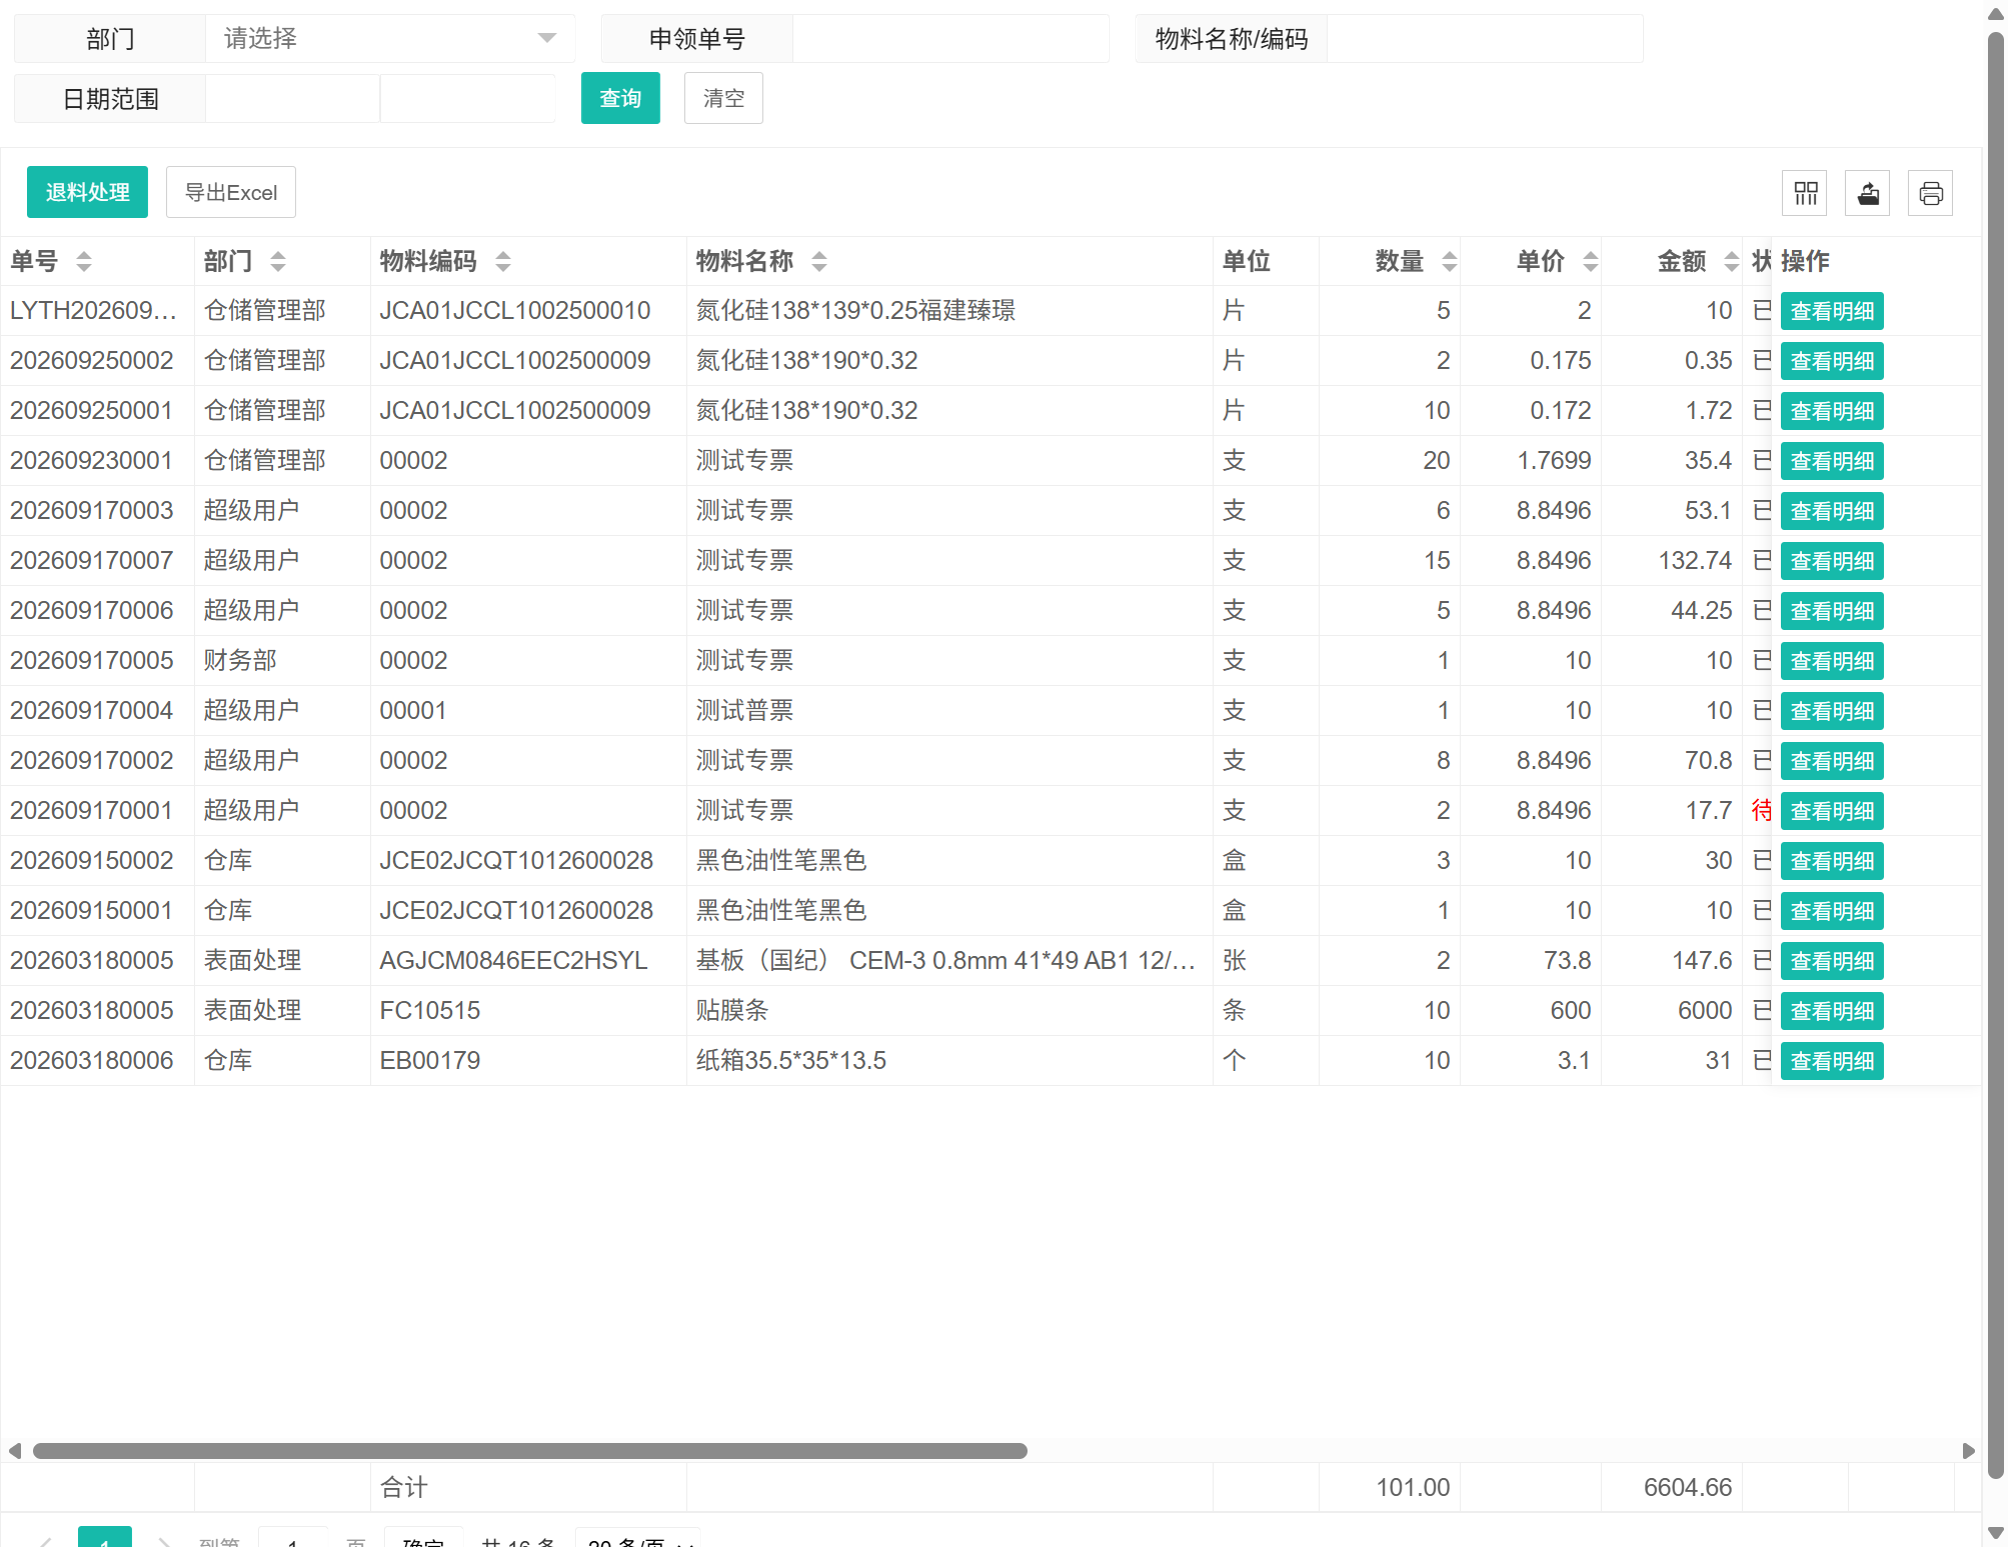View details for order 202609250002
This screenshot has height=1547, width=2008.
point(1832,361)
